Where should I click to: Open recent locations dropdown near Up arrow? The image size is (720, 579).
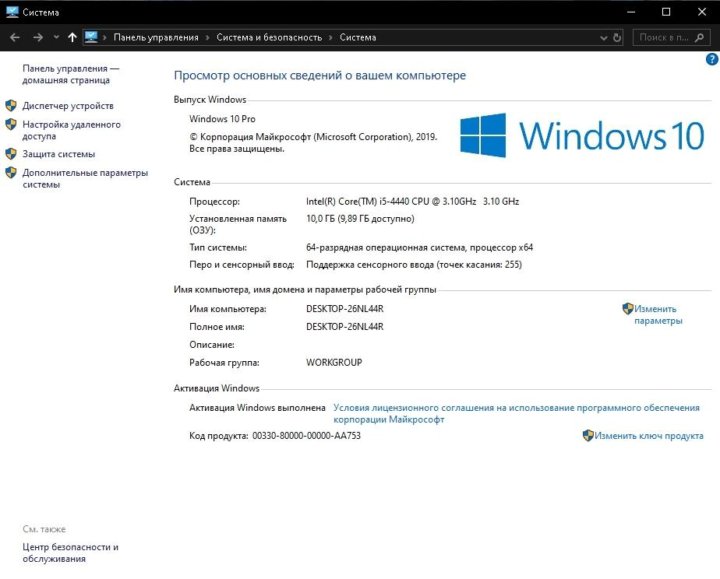pyautogui.click(x=54, y=37)
